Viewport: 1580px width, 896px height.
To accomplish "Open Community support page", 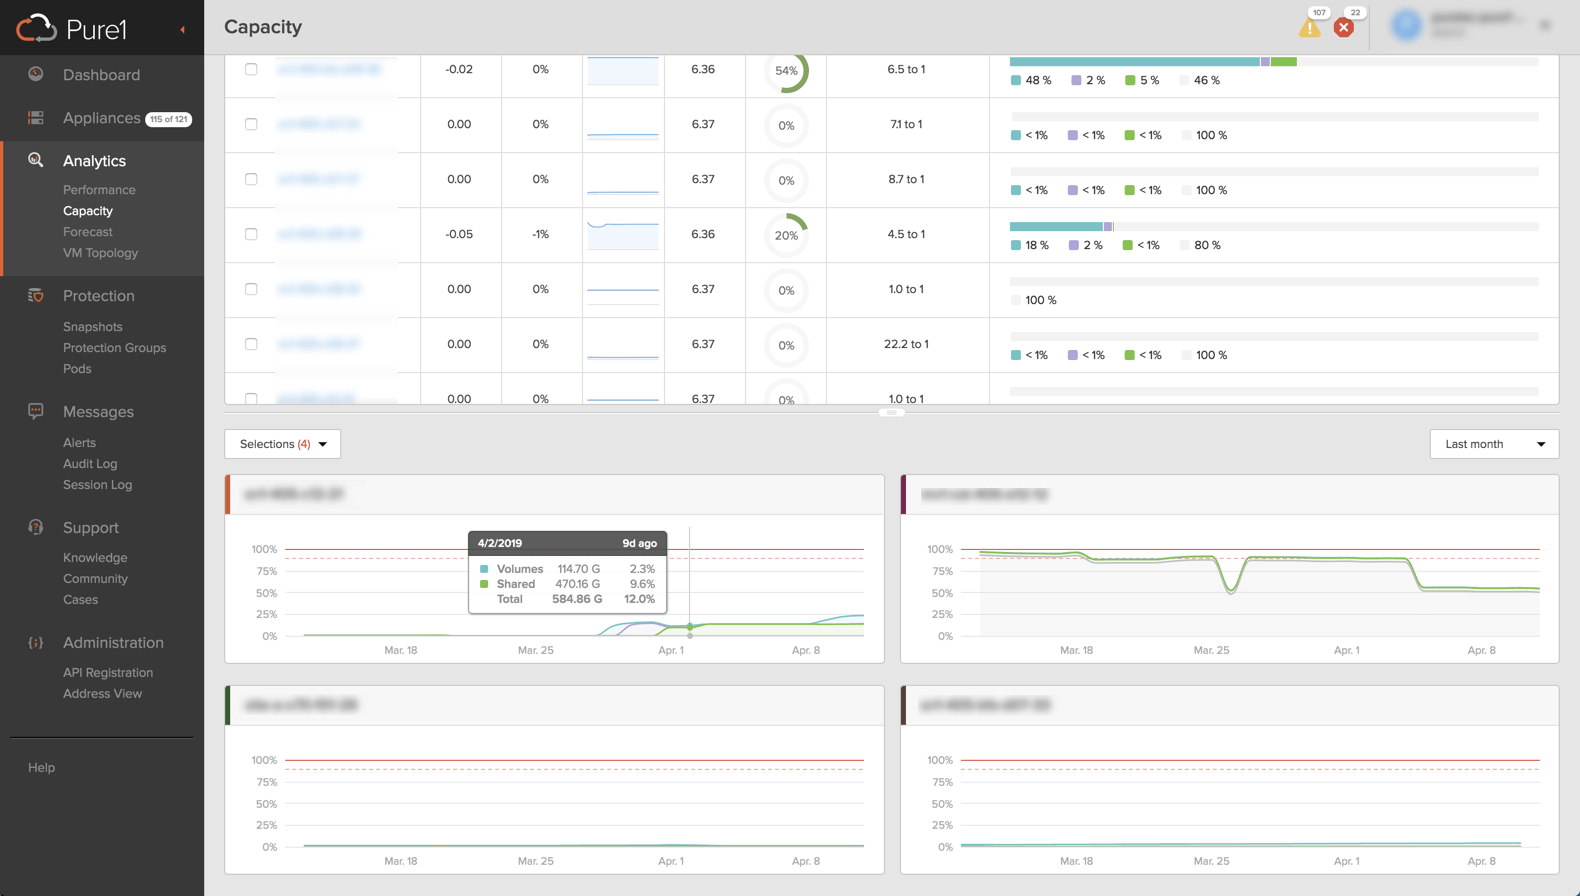I will tap(95, 579).
